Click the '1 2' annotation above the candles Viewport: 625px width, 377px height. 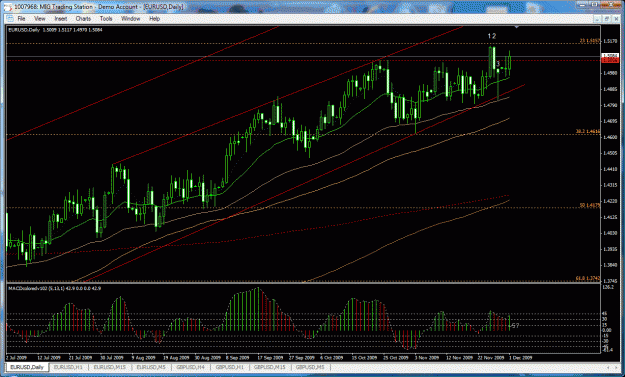click(x=492, y=36)
